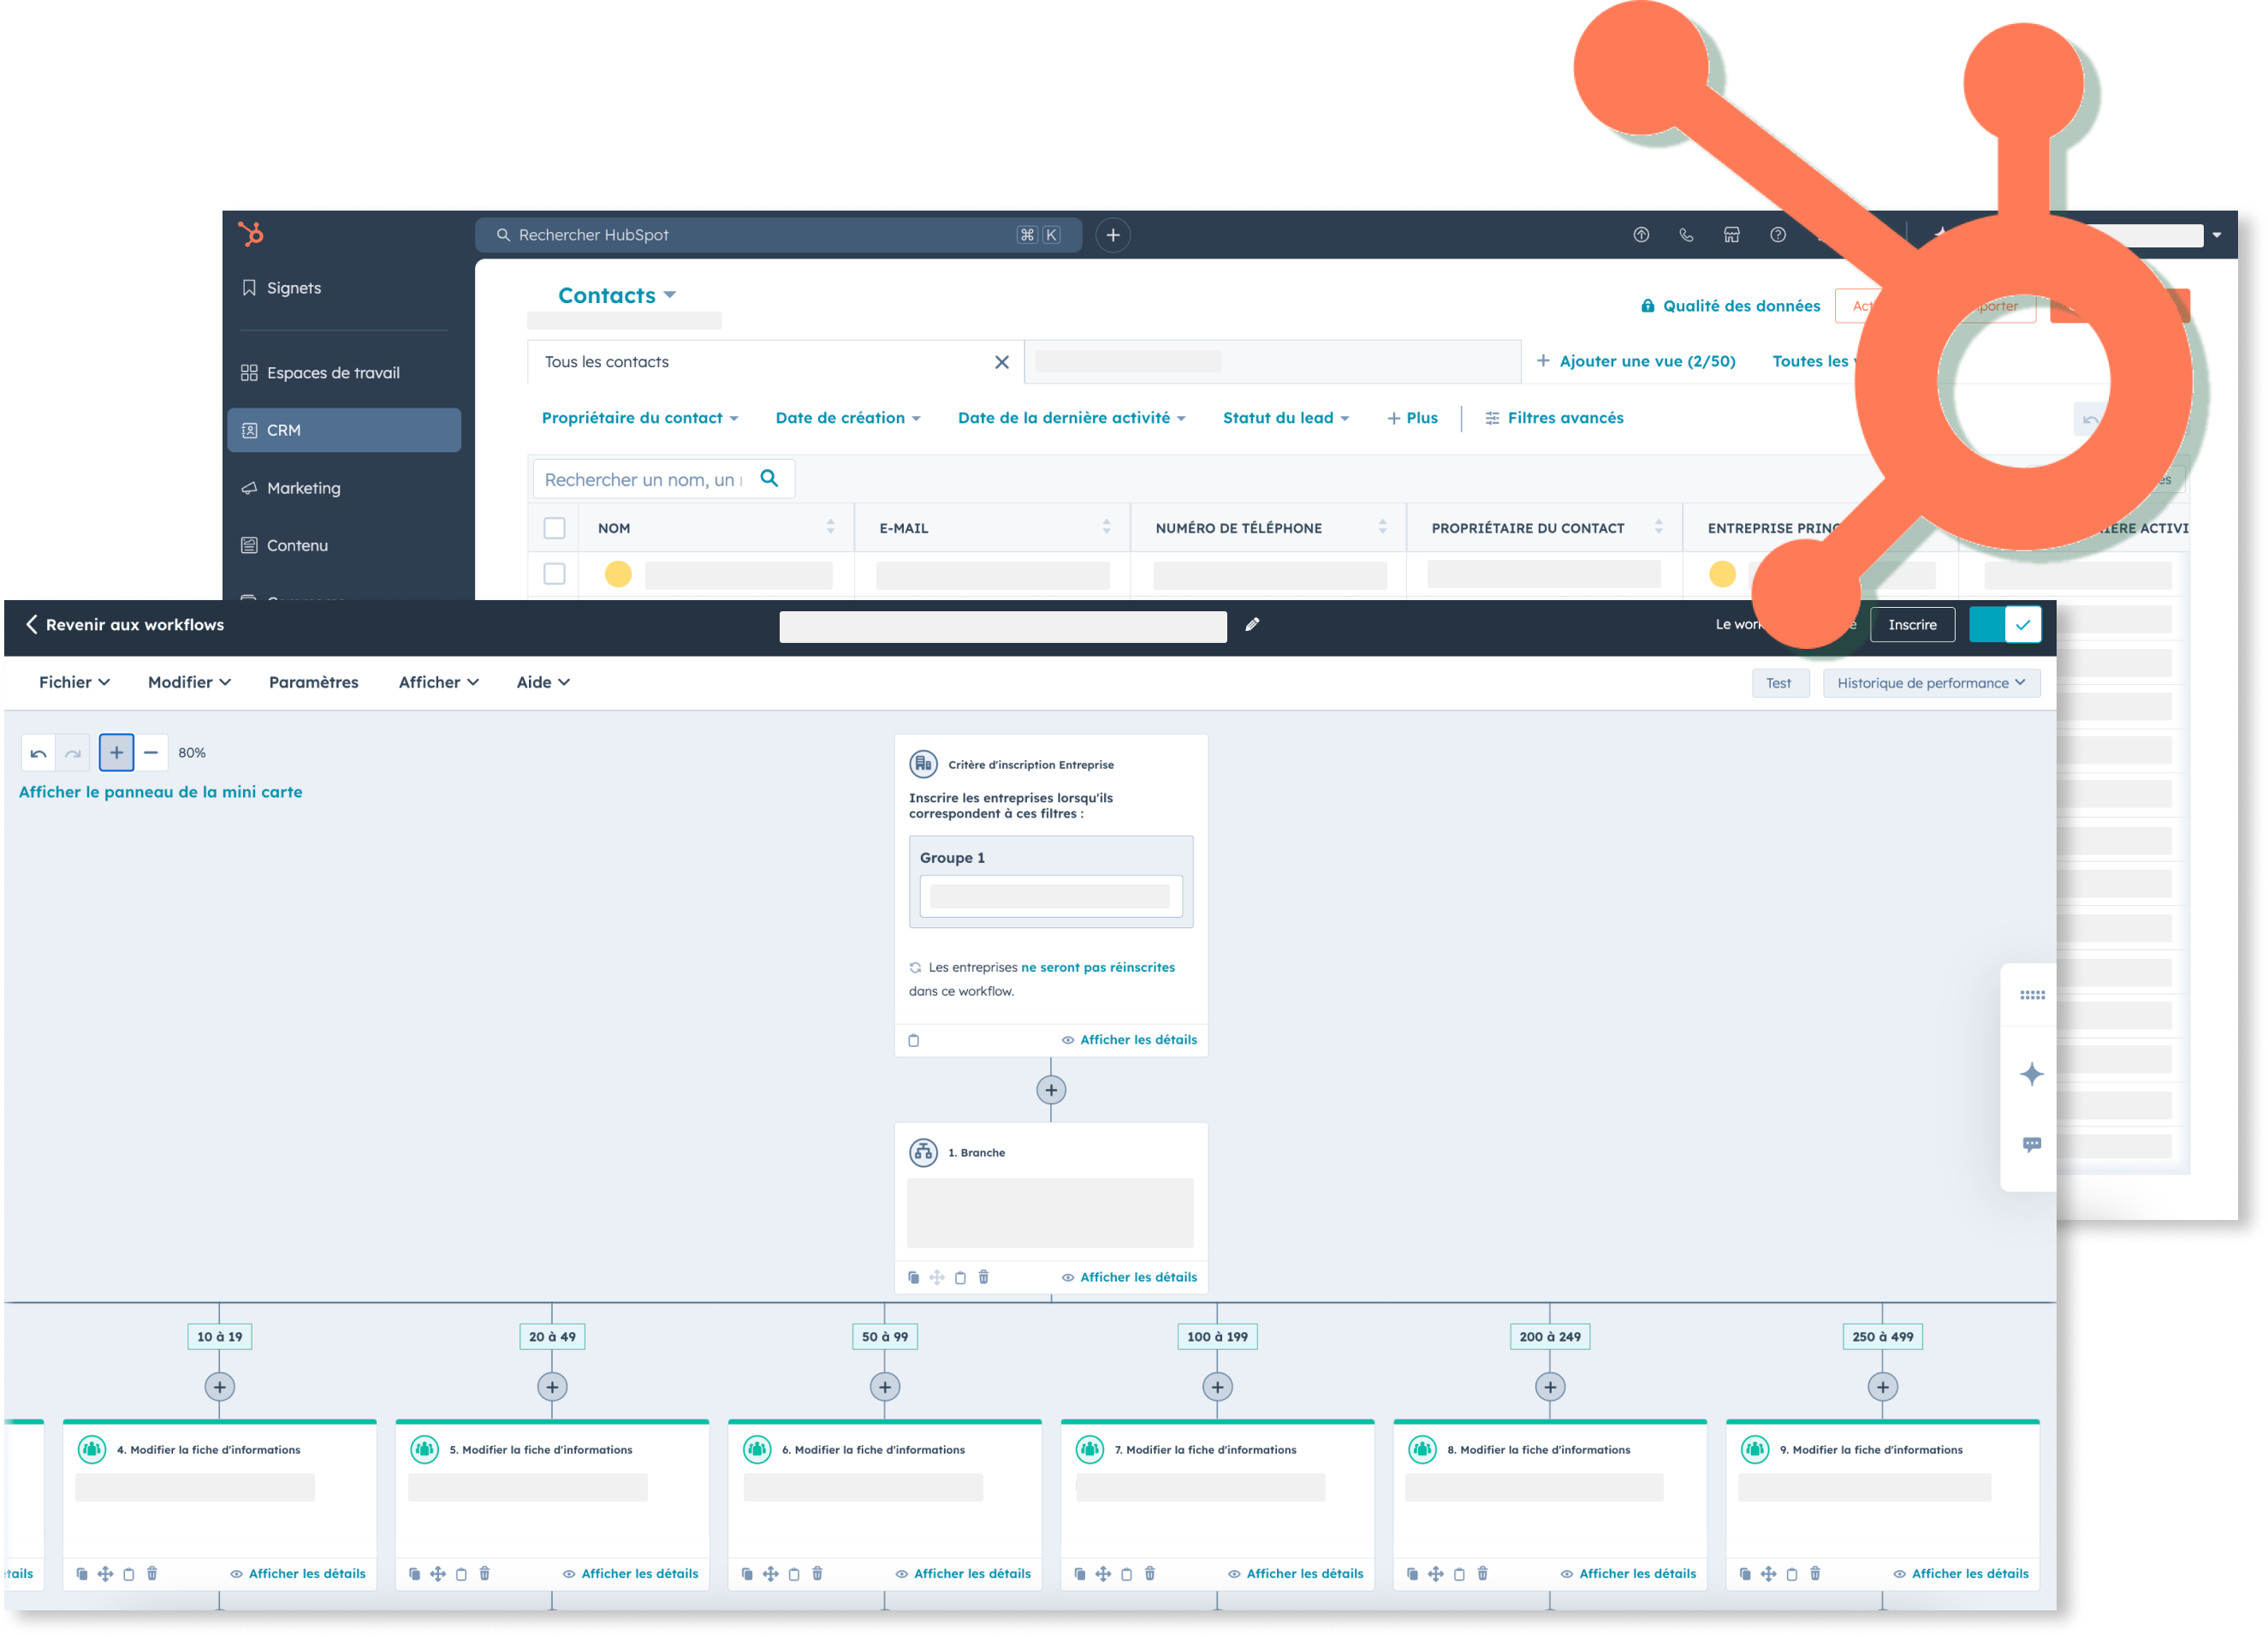Close the Tous les contacts view tab
Screen dimensions: 2268x1636
(x=1001, y=362)
